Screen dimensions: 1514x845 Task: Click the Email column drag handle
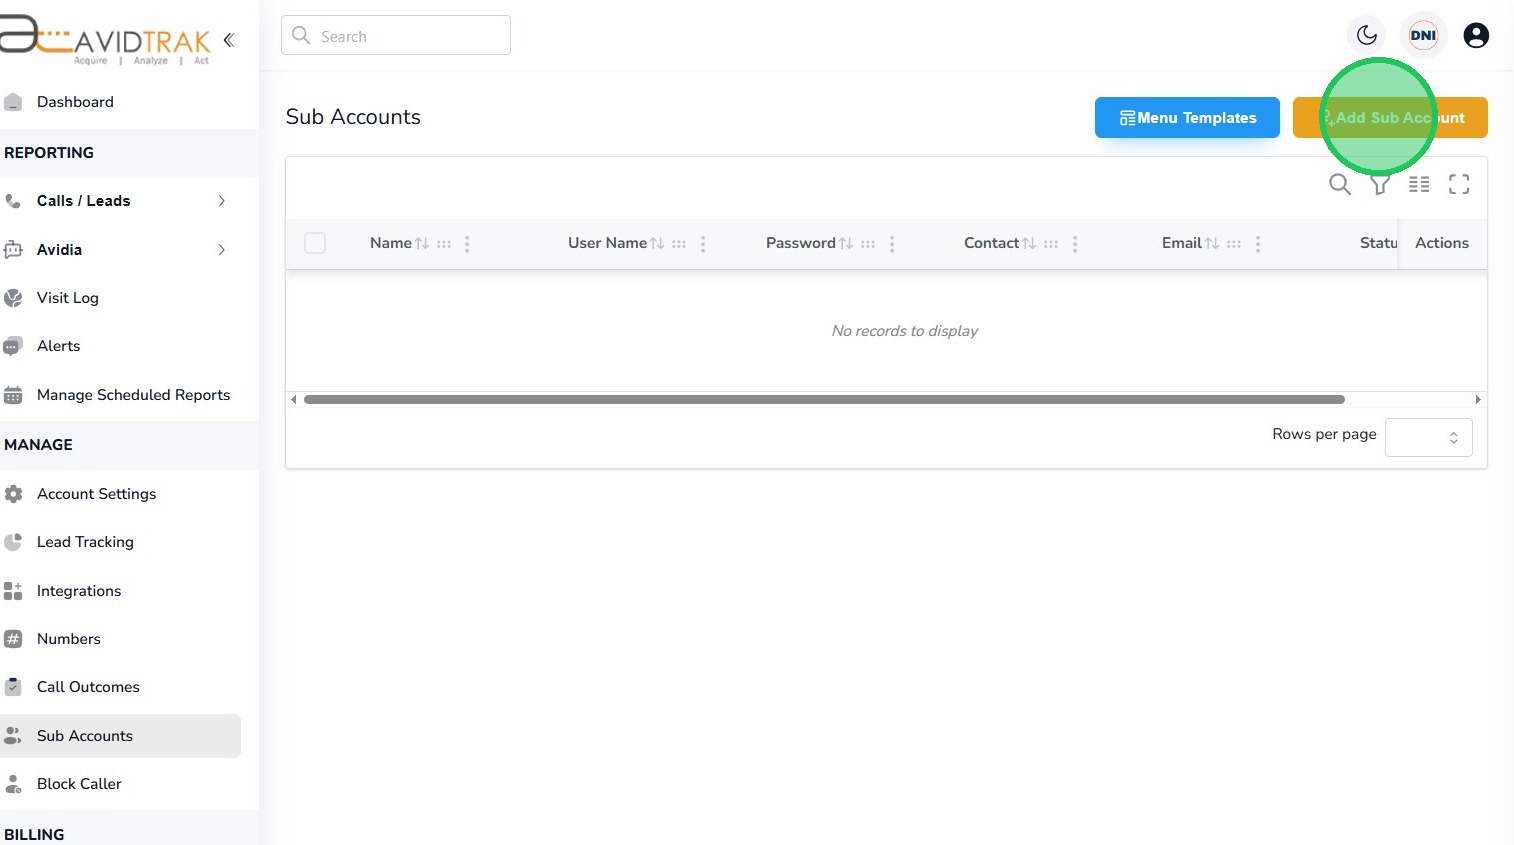click(1234, 244)
